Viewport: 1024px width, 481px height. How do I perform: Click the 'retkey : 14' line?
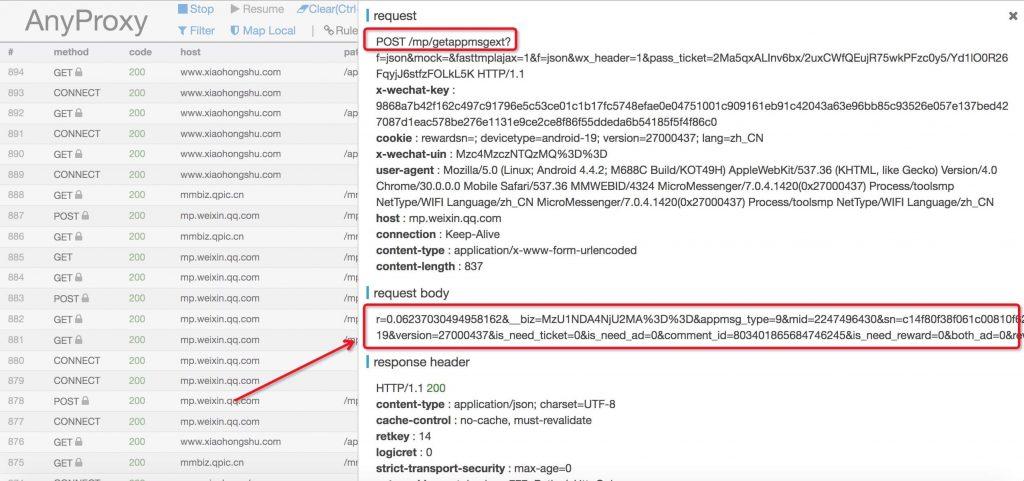point(404,436)
